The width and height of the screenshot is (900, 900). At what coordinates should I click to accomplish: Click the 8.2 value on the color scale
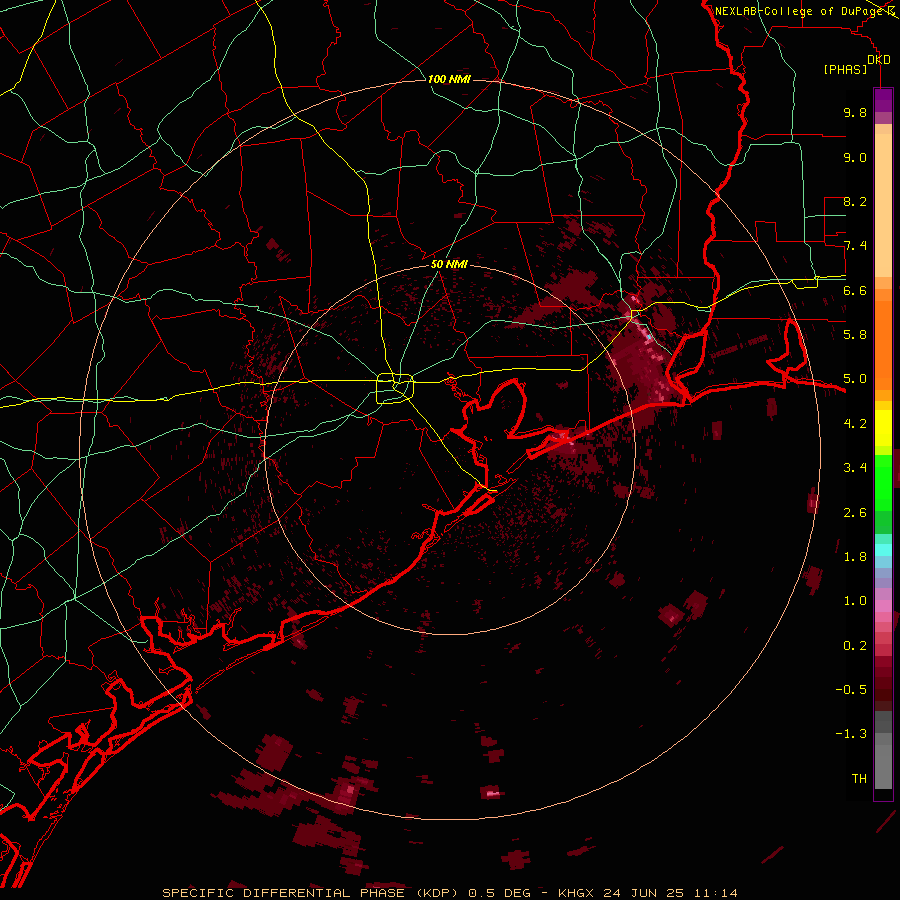pos(855,201)
